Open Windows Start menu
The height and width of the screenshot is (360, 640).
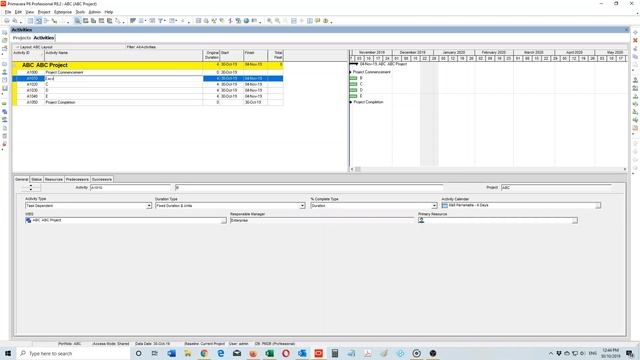pyautogui.click(x=8, y=353)
